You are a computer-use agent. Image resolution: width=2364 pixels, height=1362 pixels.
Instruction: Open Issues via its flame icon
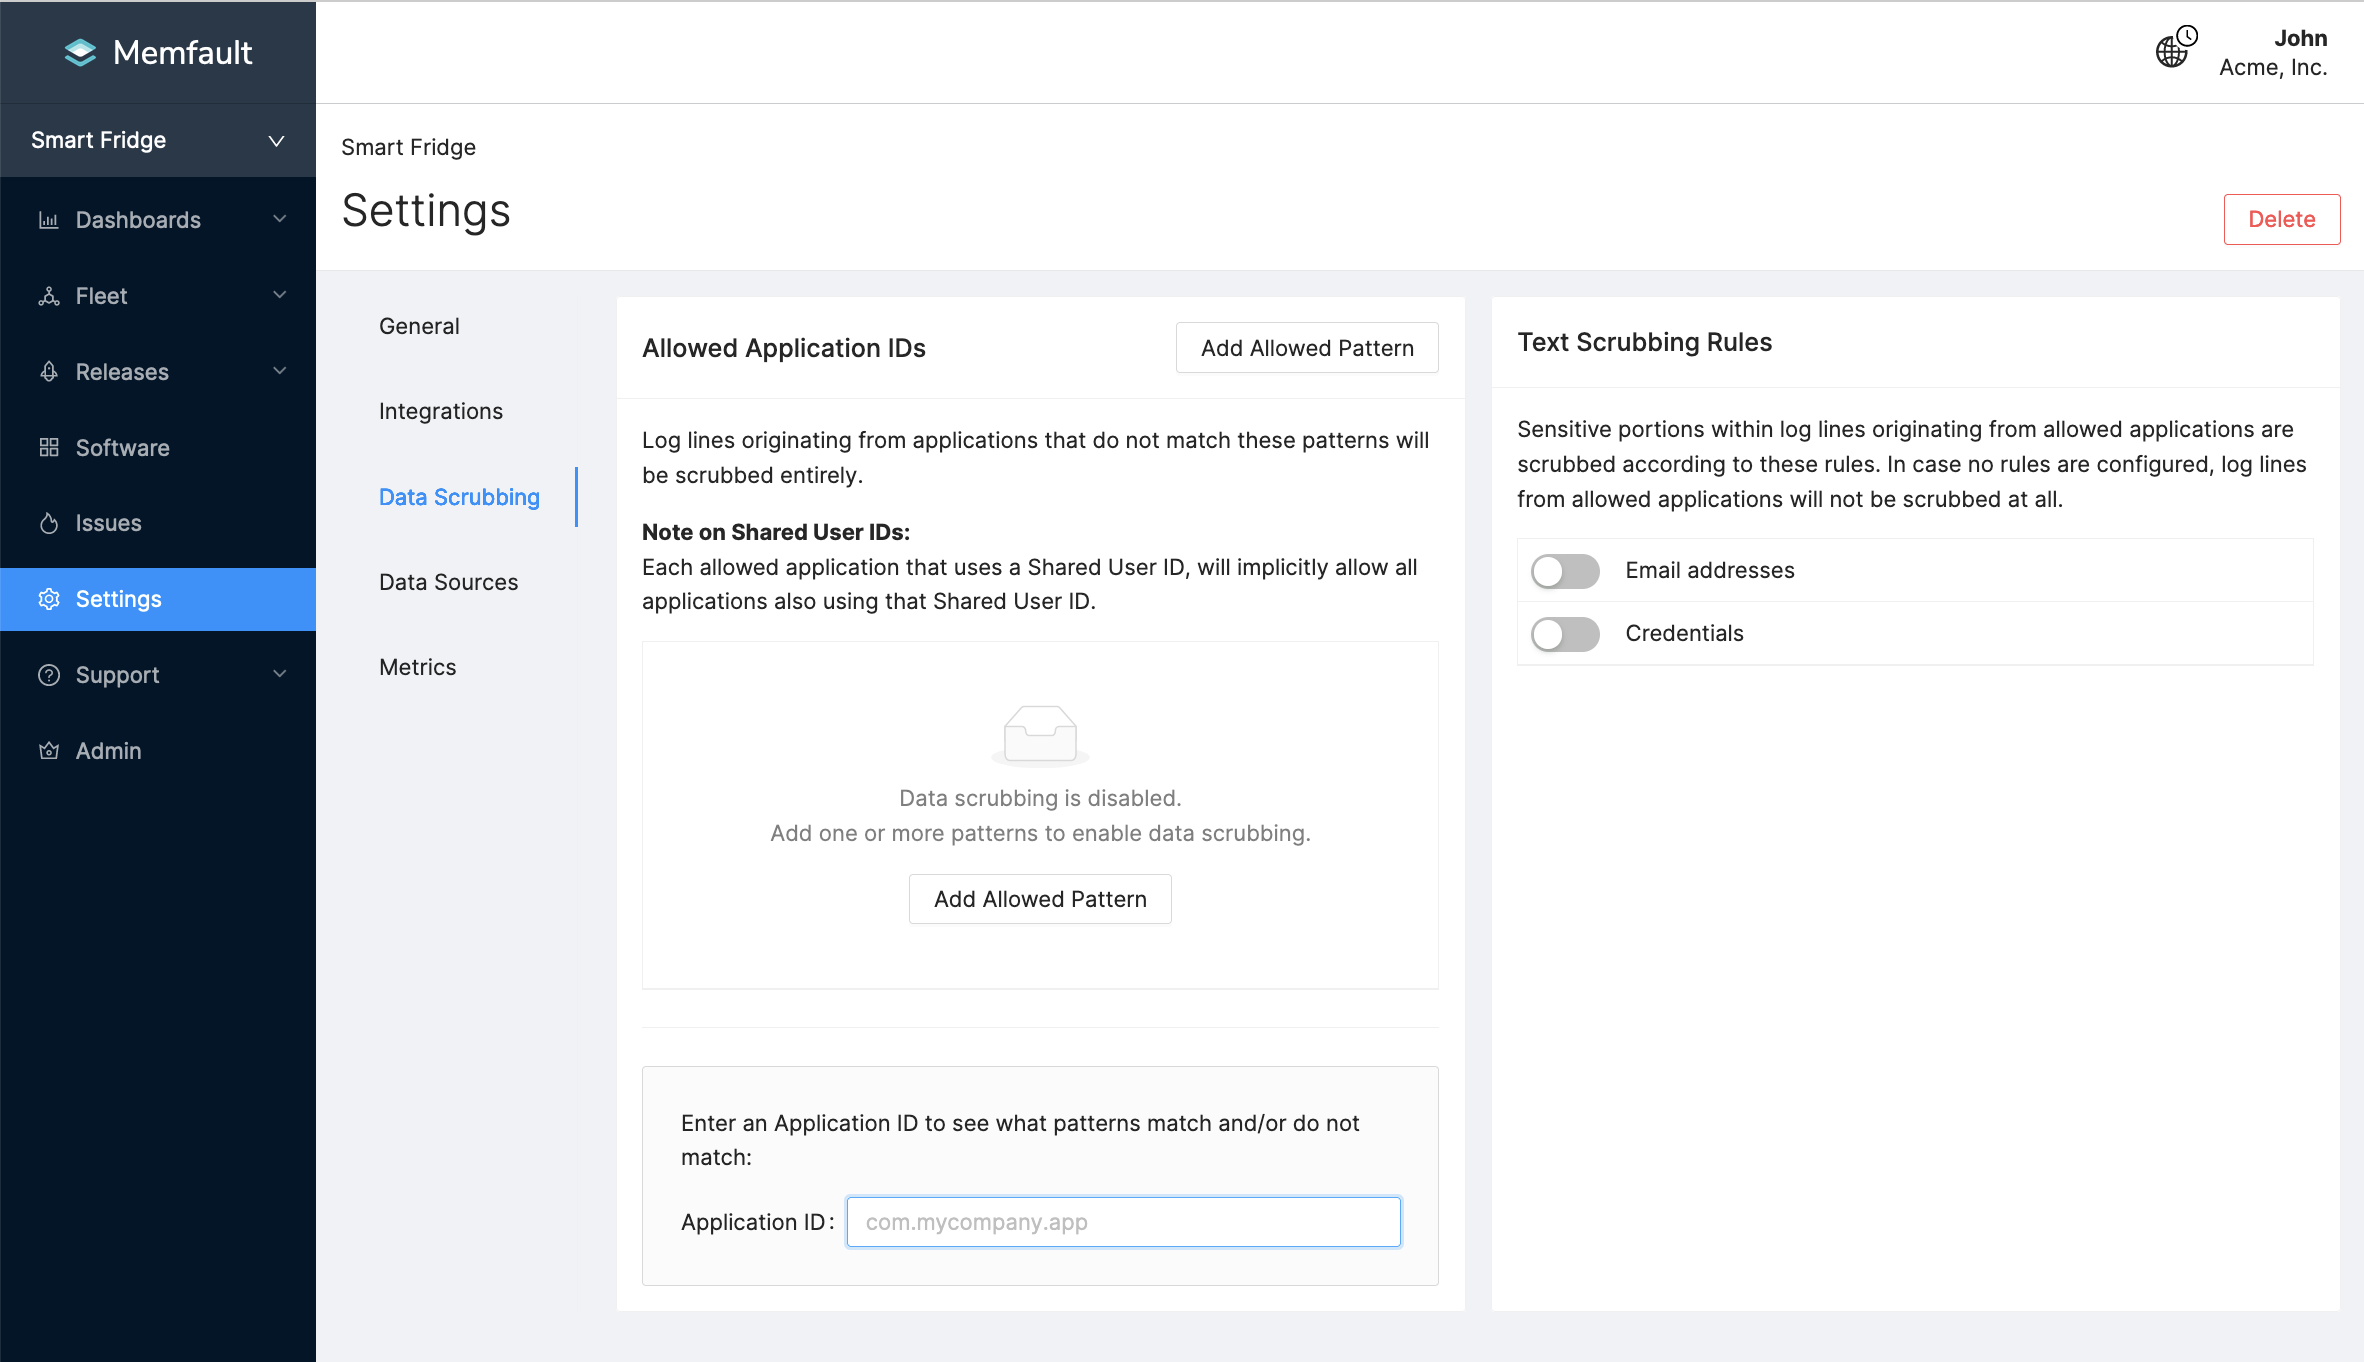[48, 523]
